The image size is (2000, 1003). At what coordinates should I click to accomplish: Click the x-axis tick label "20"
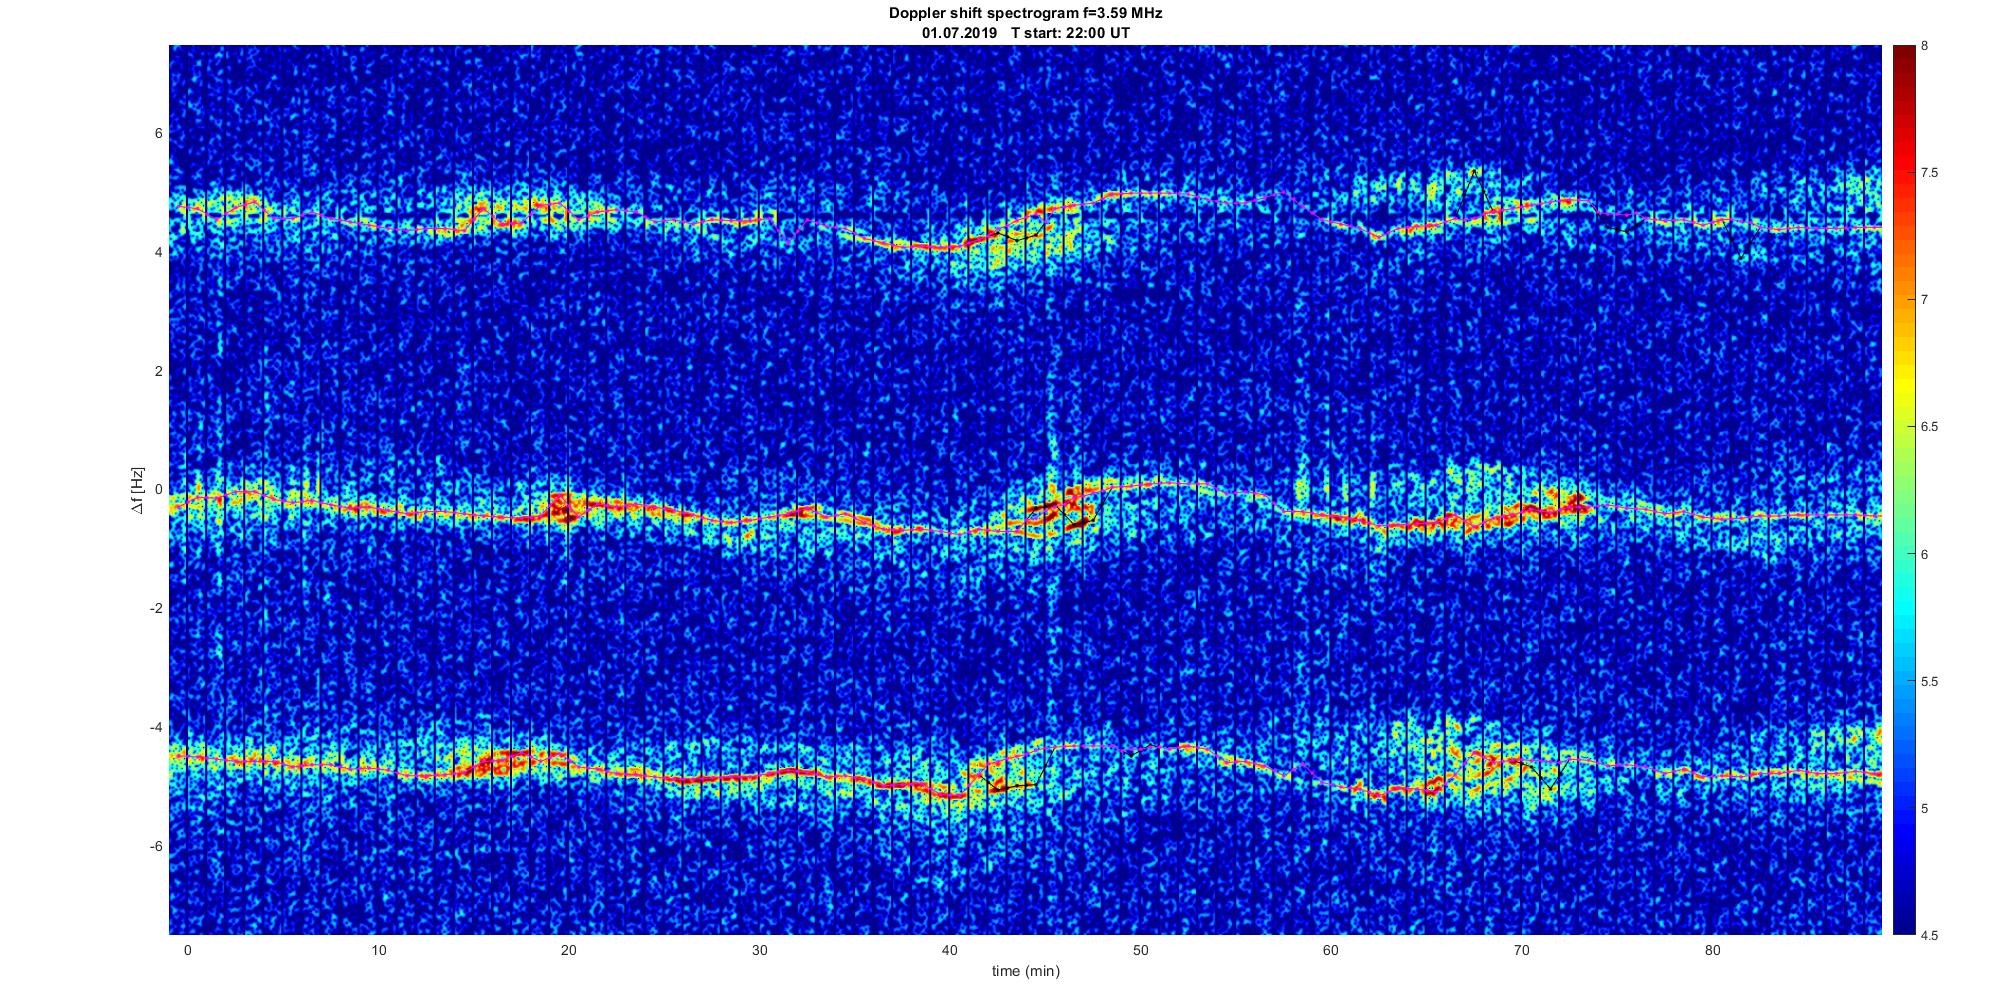[569, 951]
